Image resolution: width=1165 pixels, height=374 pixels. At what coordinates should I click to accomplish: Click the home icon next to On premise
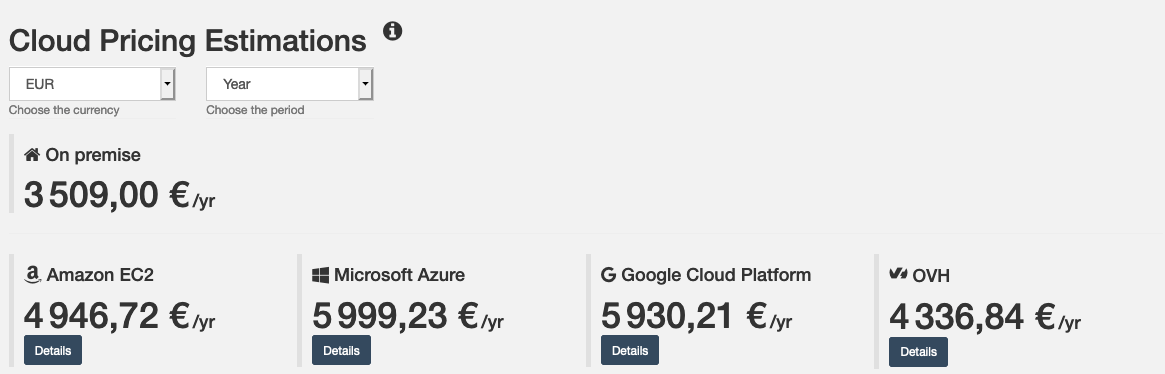point(32,155)
